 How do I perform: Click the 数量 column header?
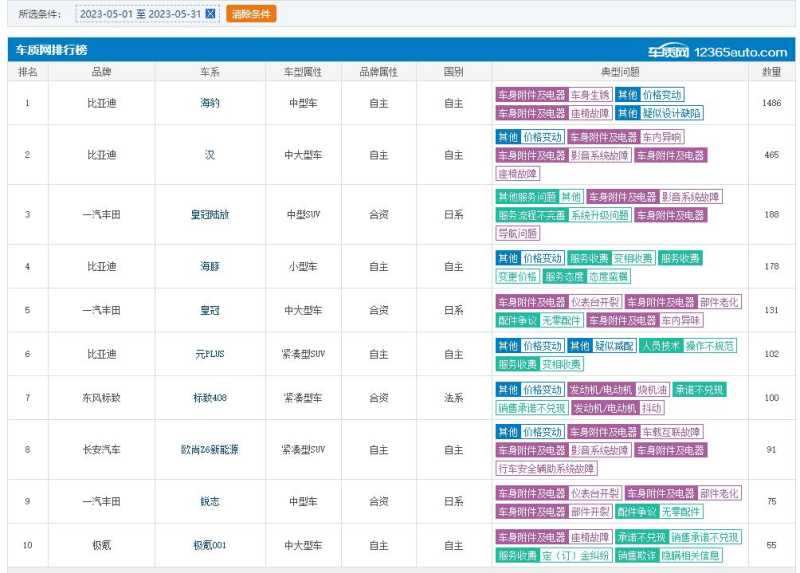point(771,72)
